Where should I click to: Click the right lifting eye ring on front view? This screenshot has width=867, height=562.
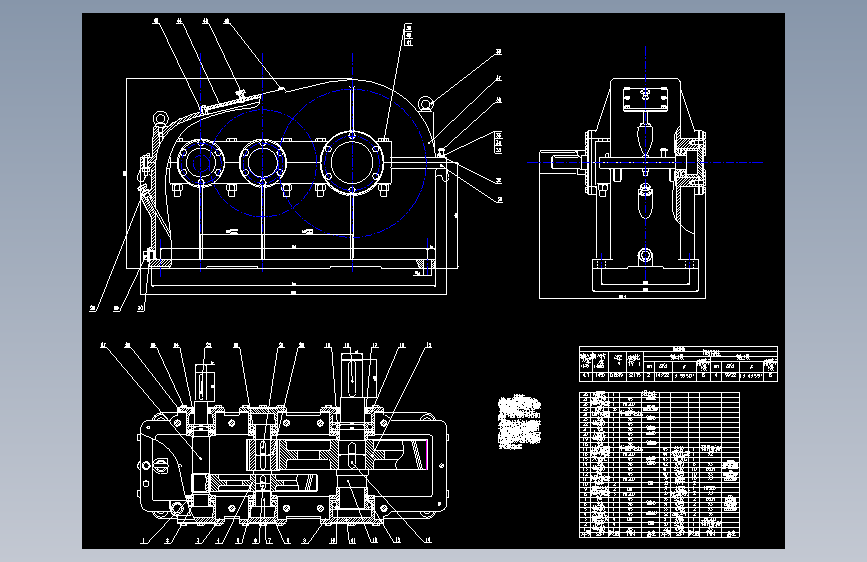[x=425, y=103]
